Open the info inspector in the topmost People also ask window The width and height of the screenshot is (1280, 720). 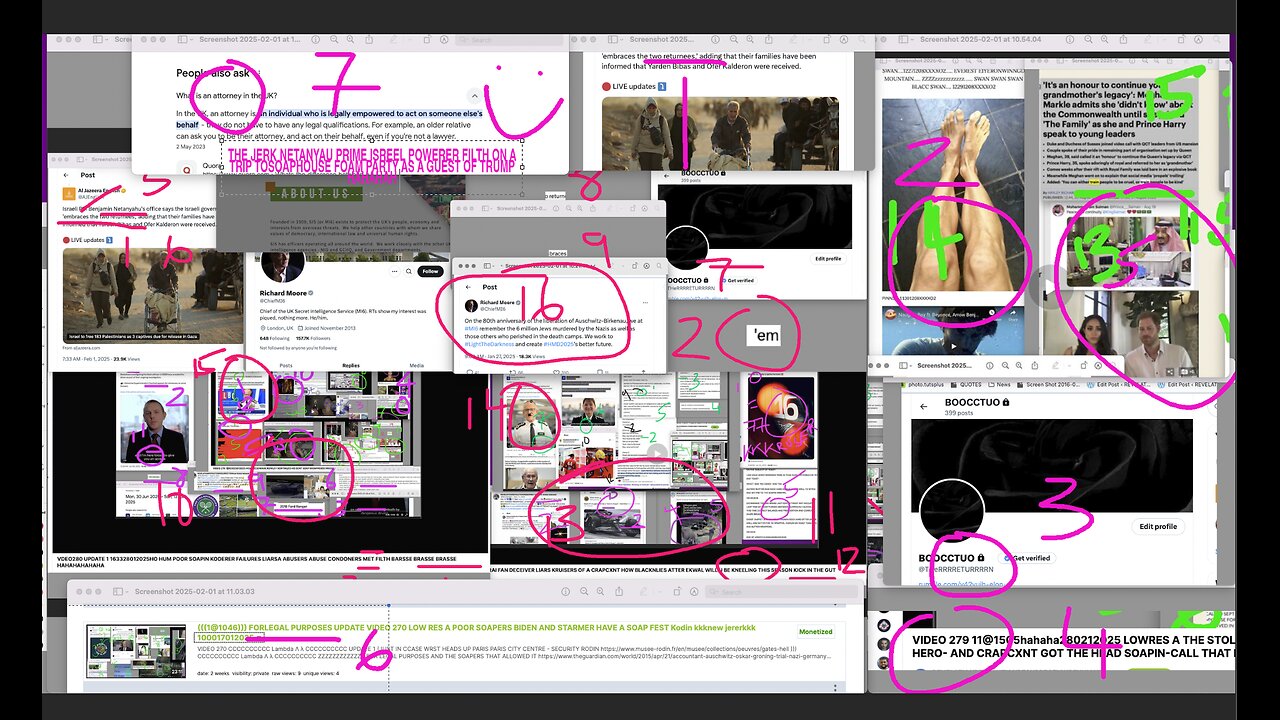click(x=315, y=39)
